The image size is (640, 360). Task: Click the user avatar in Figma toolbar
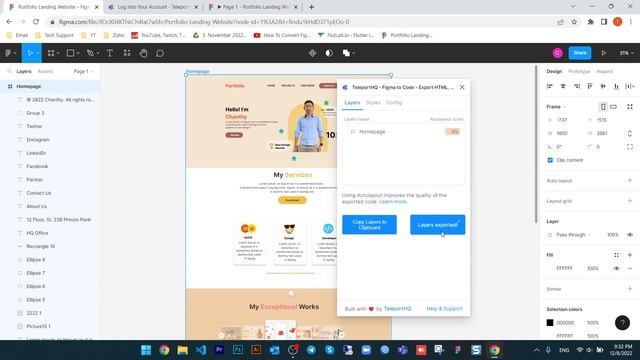tap(558, 53)
